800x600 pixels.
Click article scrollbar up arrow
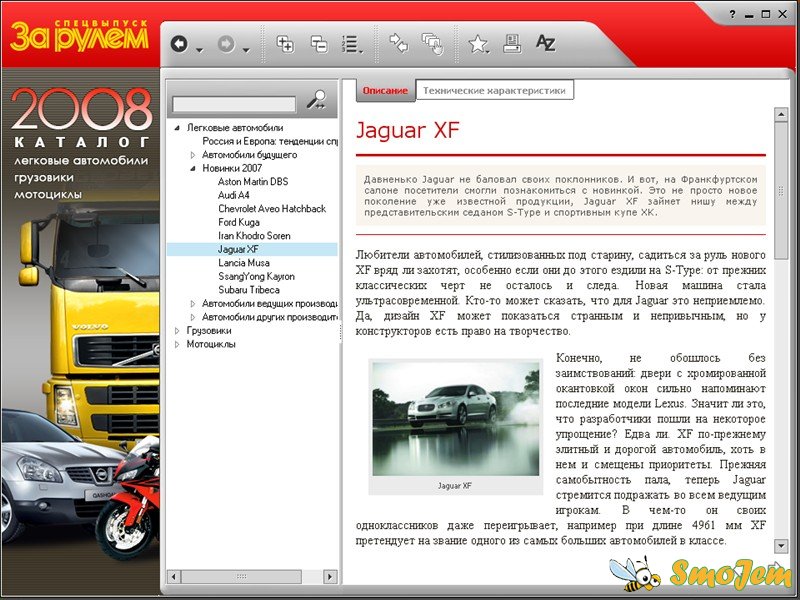pos(781,115)
